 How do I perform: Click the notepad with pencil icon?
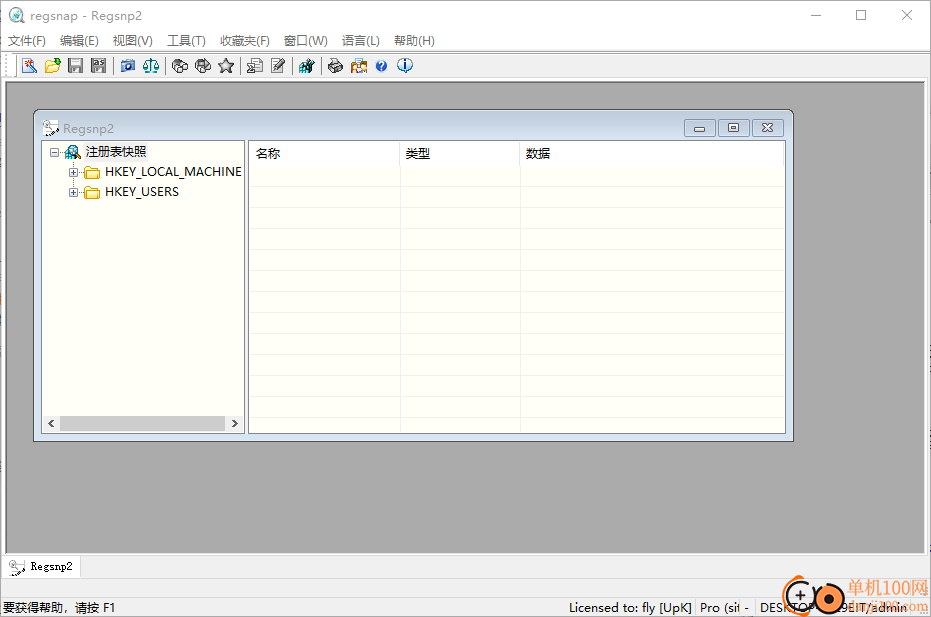click(278, 66)
